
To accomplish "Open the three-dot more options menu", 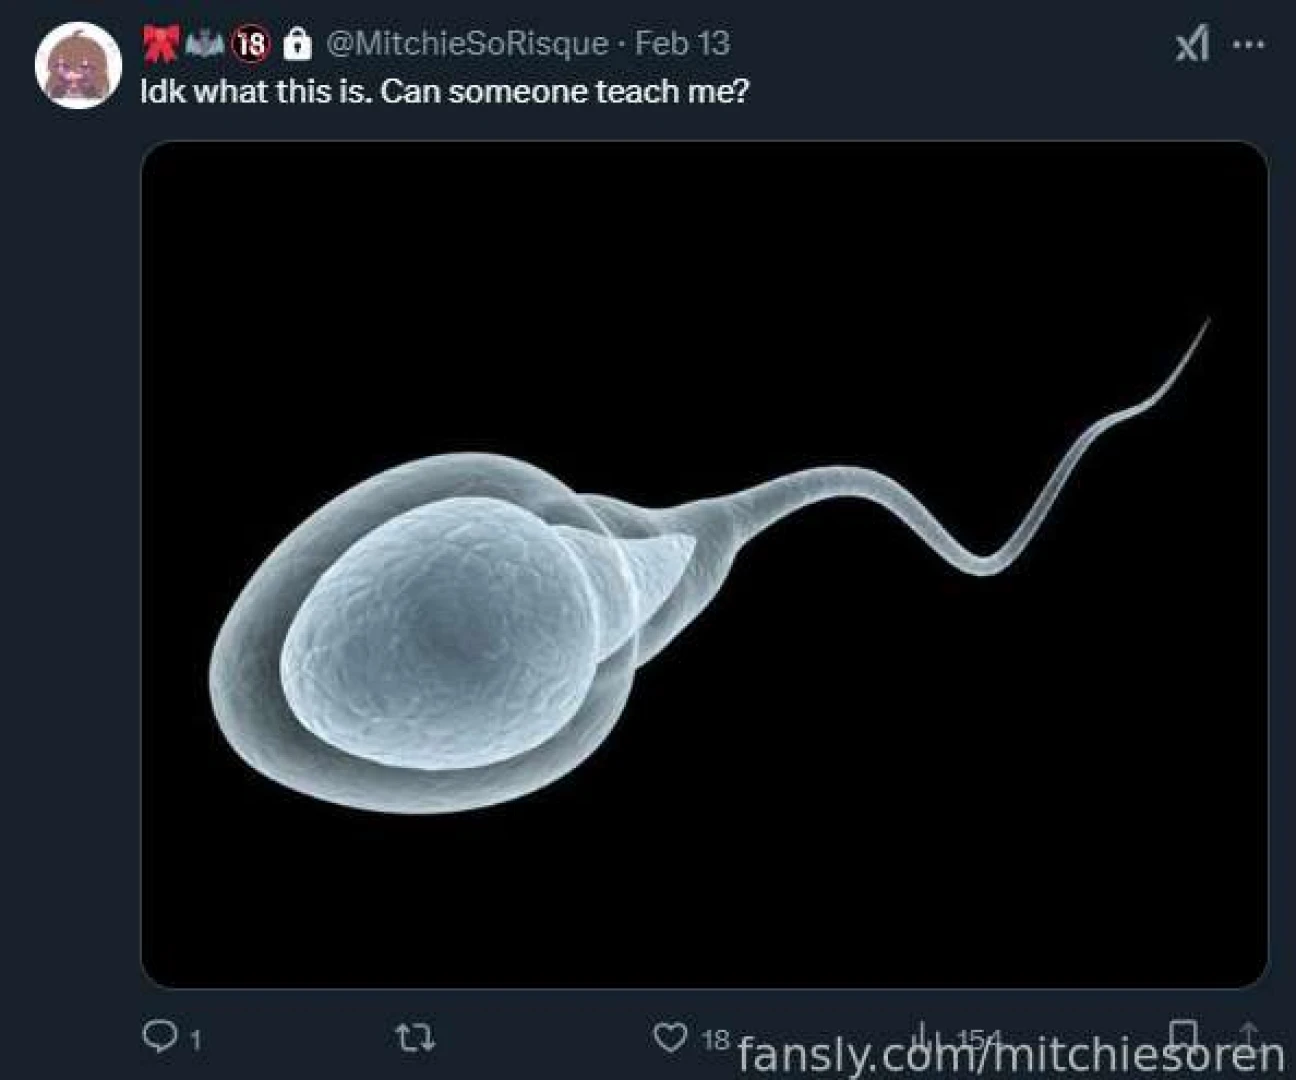I will pos(1249,44).
